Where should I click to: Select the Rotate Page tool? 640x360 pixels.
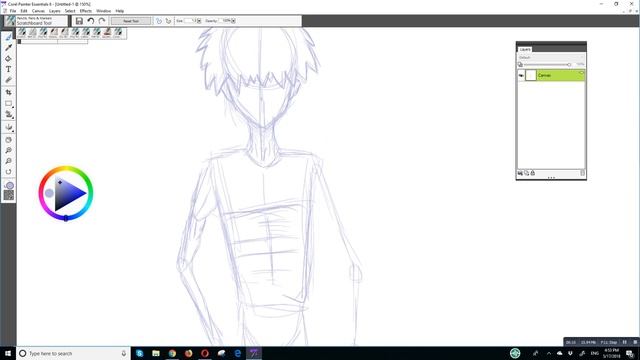tap(9, 172)
